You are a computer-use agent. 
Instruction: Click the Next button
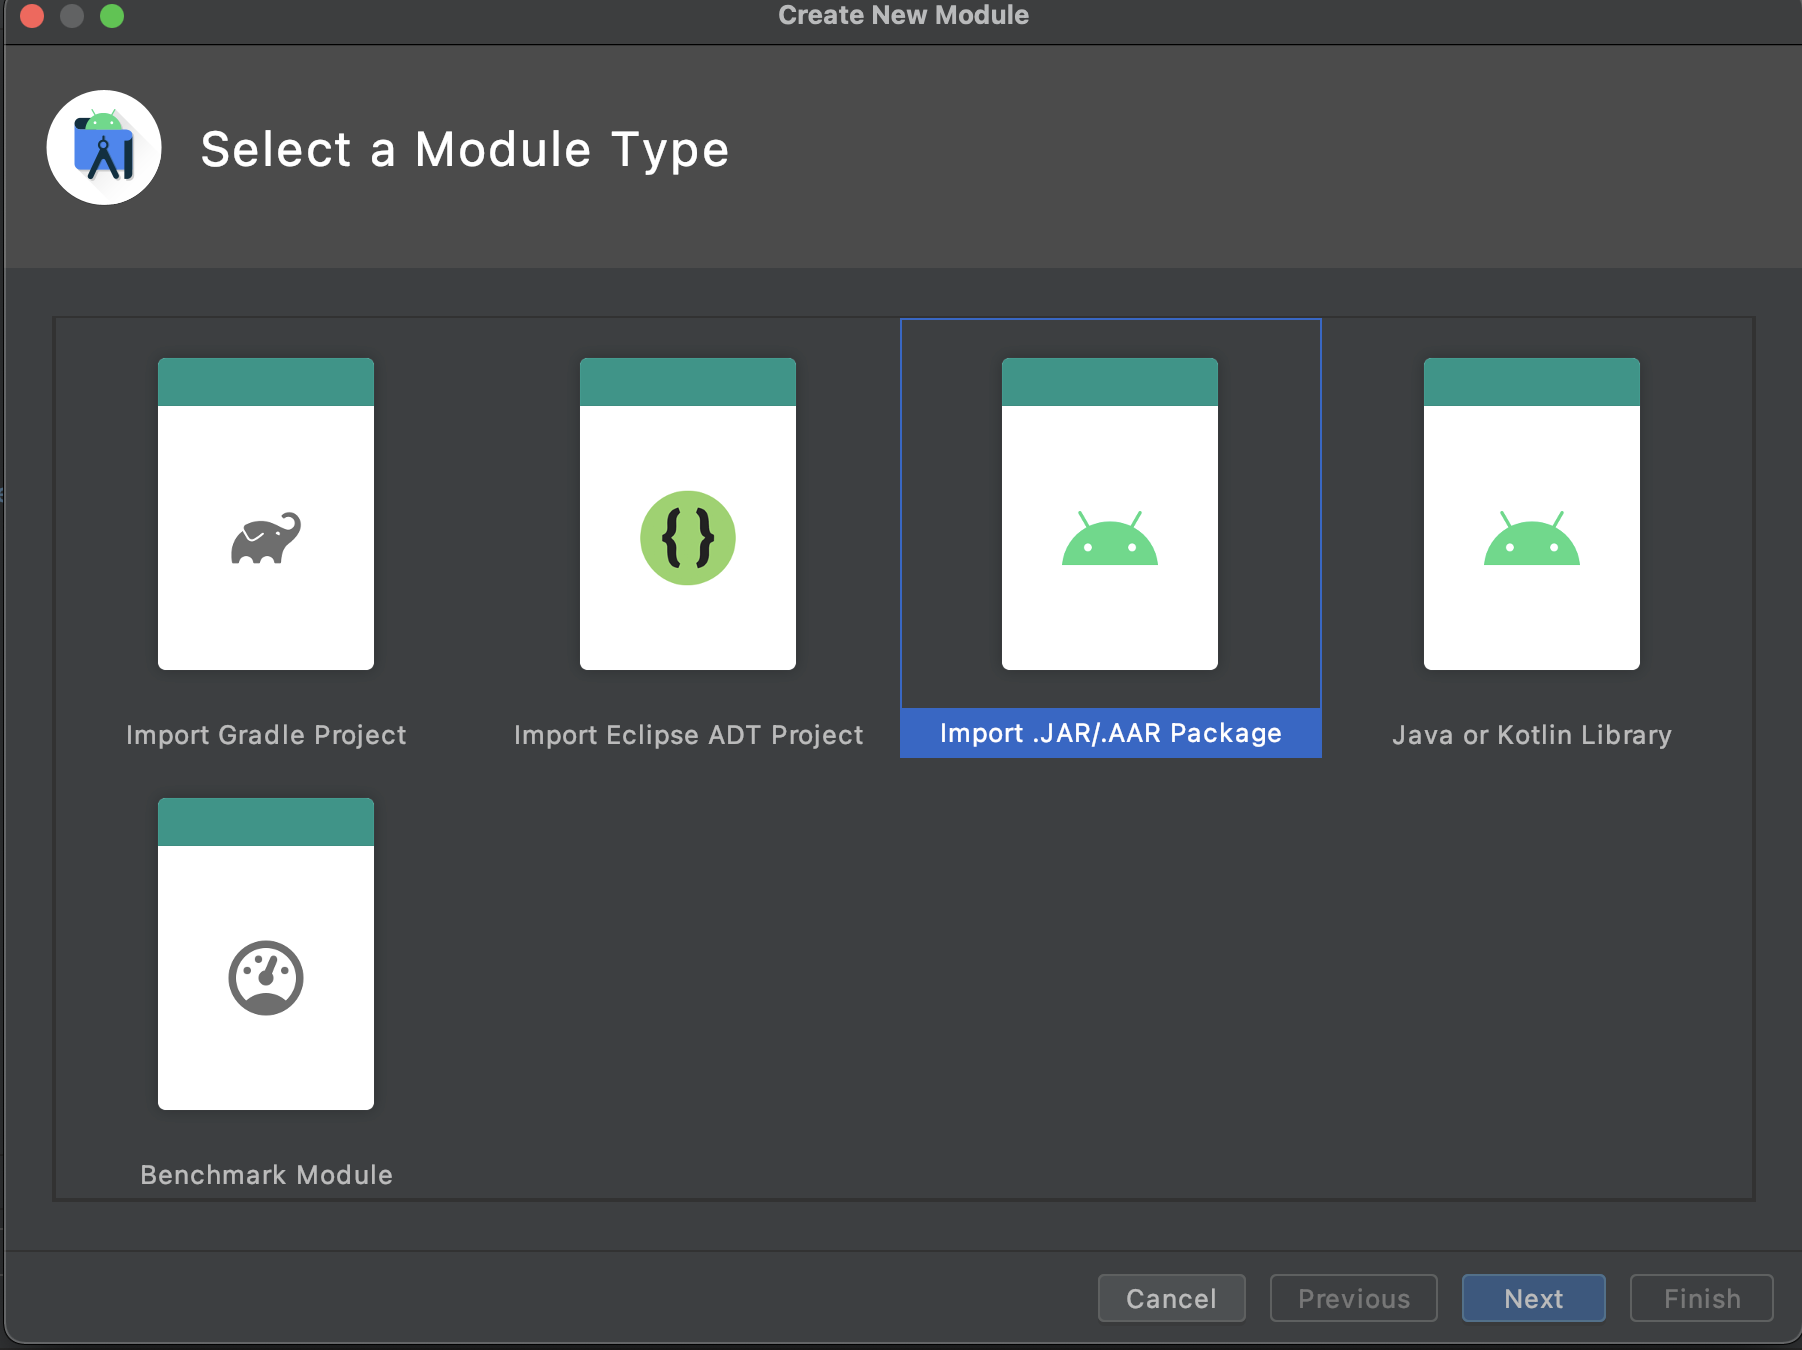tap(1534, 1298)
